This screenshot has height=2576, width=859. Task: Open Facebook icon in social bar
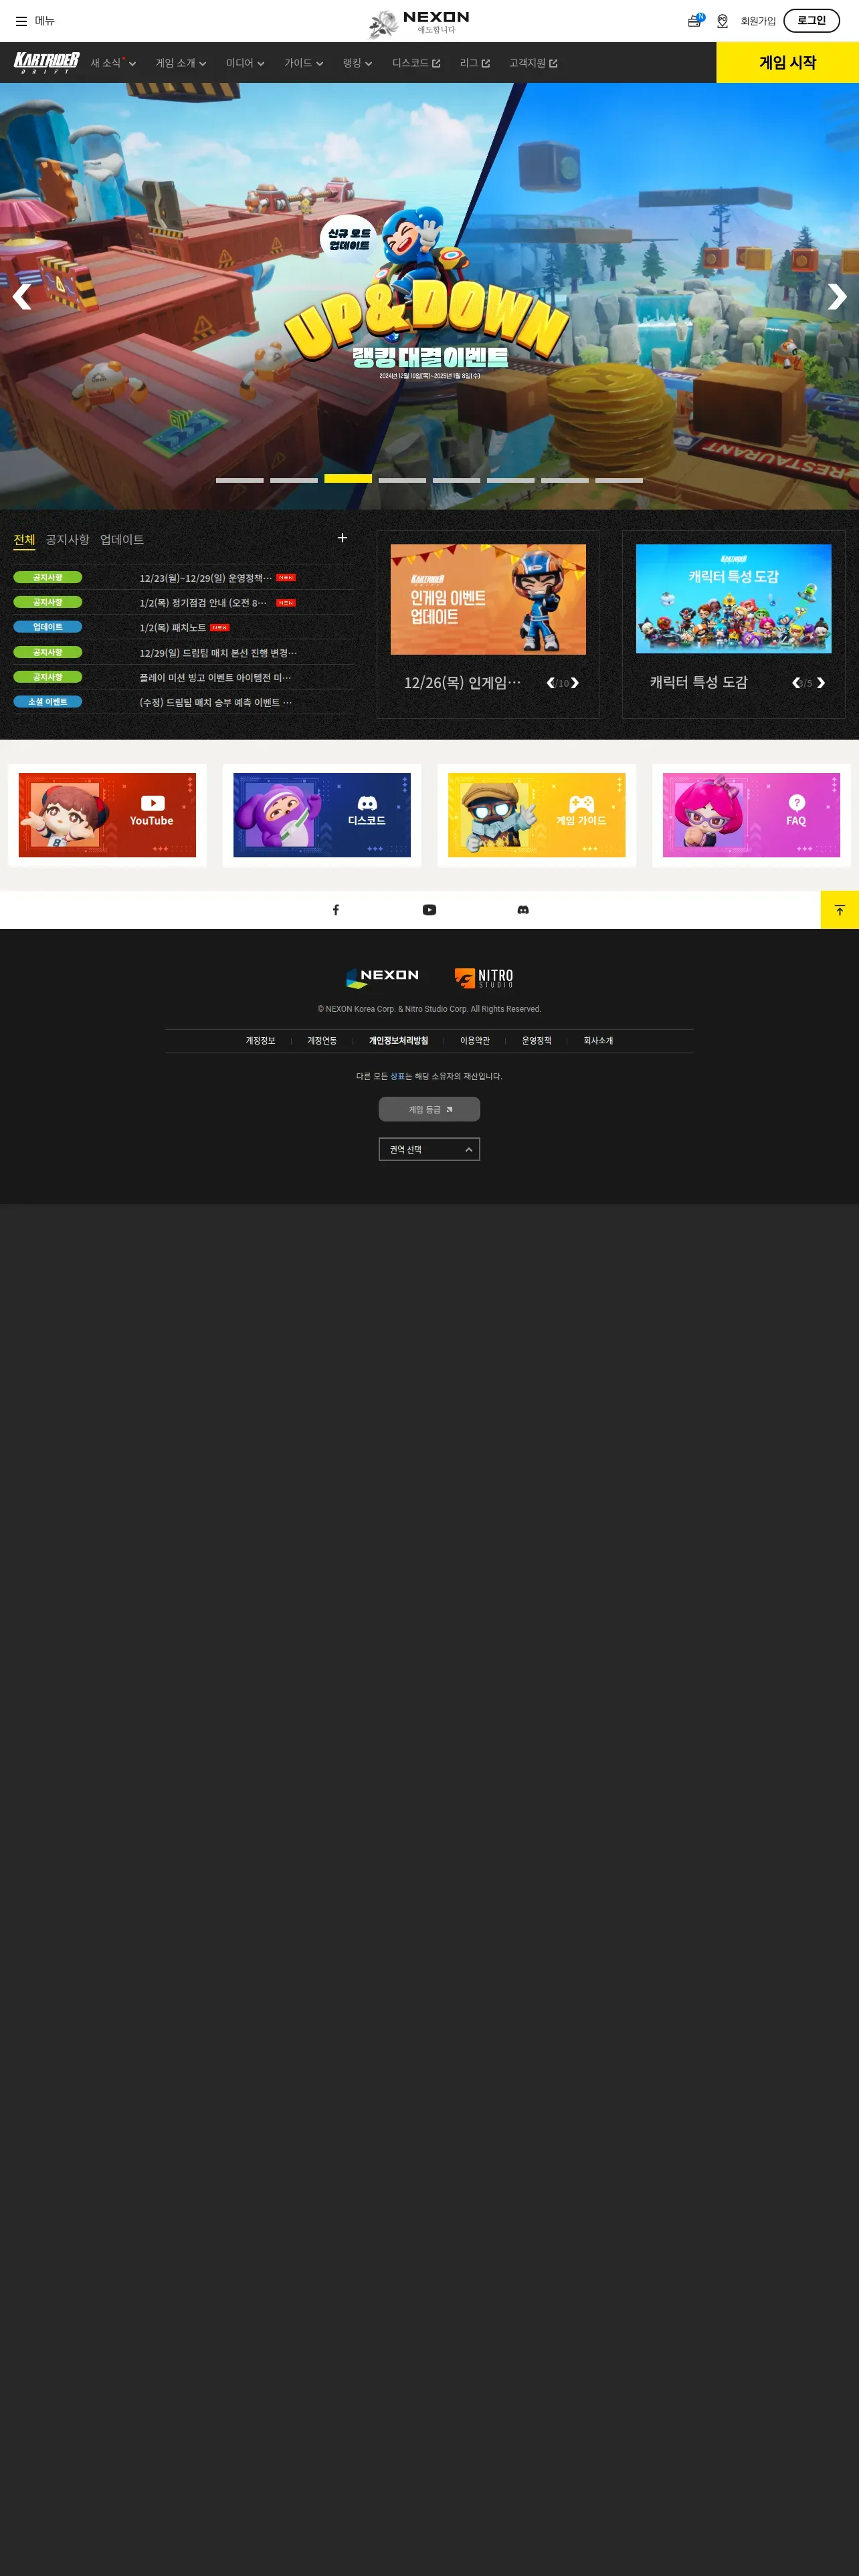(x=336, y=910)
